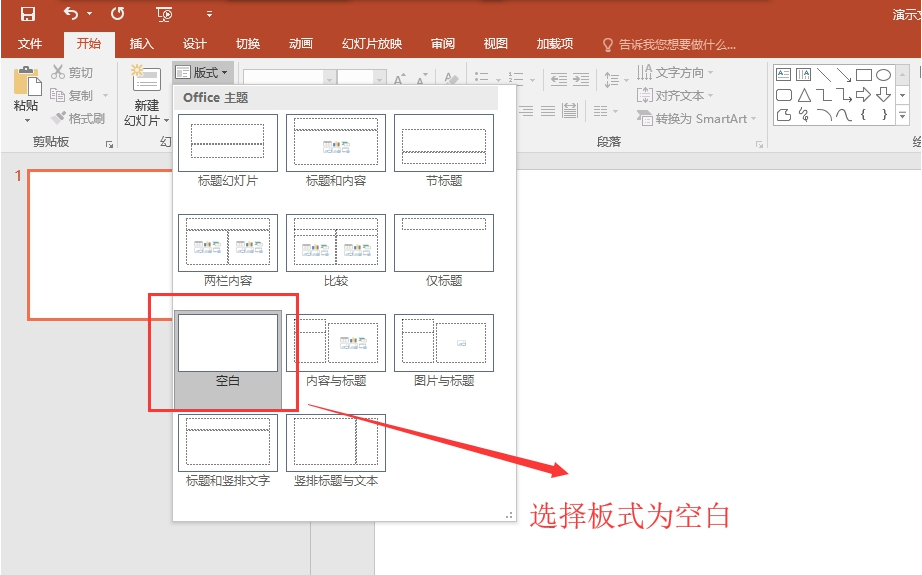The image size is (922, 575).
Task: Choose the 标题和内容 layout thumbnail
Action: [x=336, y=143]
